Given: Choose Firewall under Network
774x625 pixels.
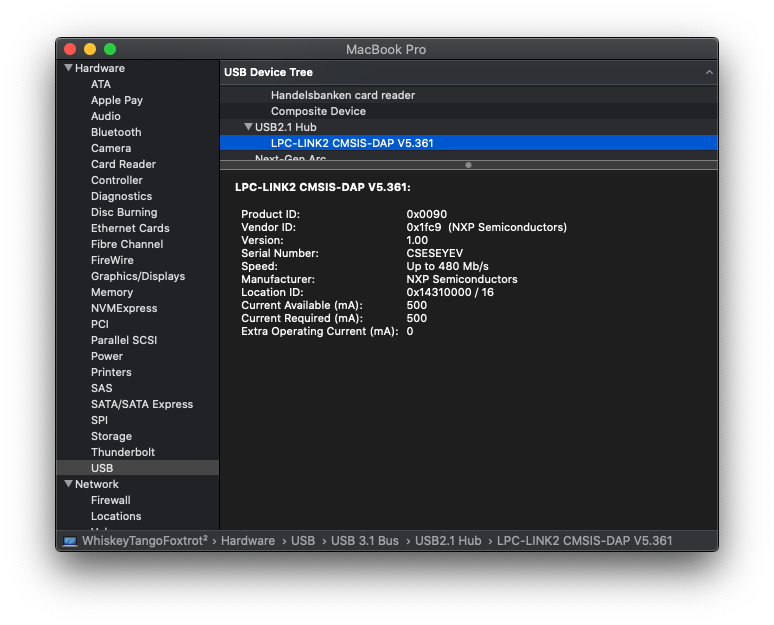Looking at the screenshot, I should coord(111,500).
